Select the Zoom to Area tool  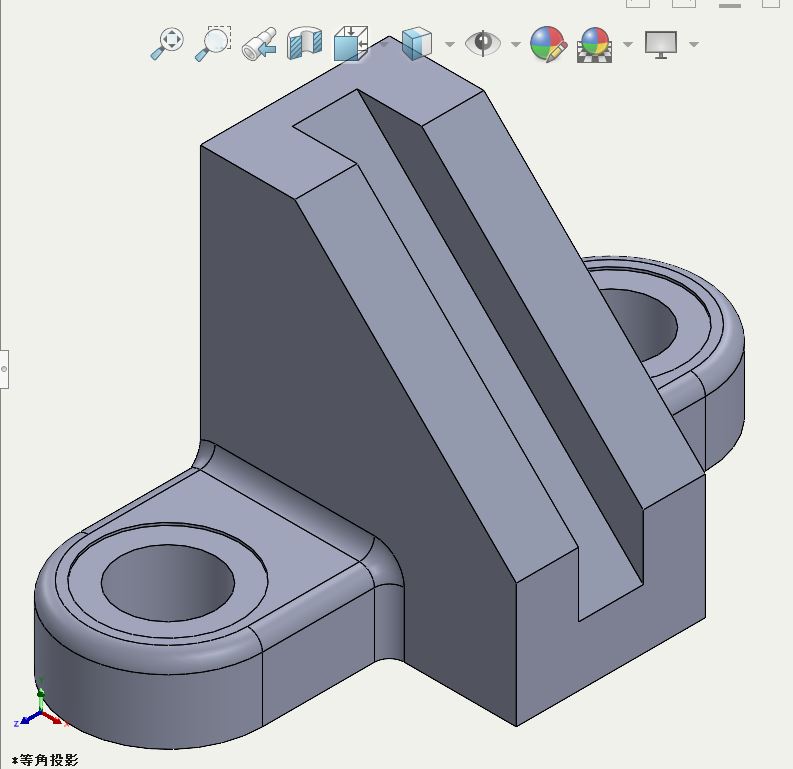pos(213,44)
